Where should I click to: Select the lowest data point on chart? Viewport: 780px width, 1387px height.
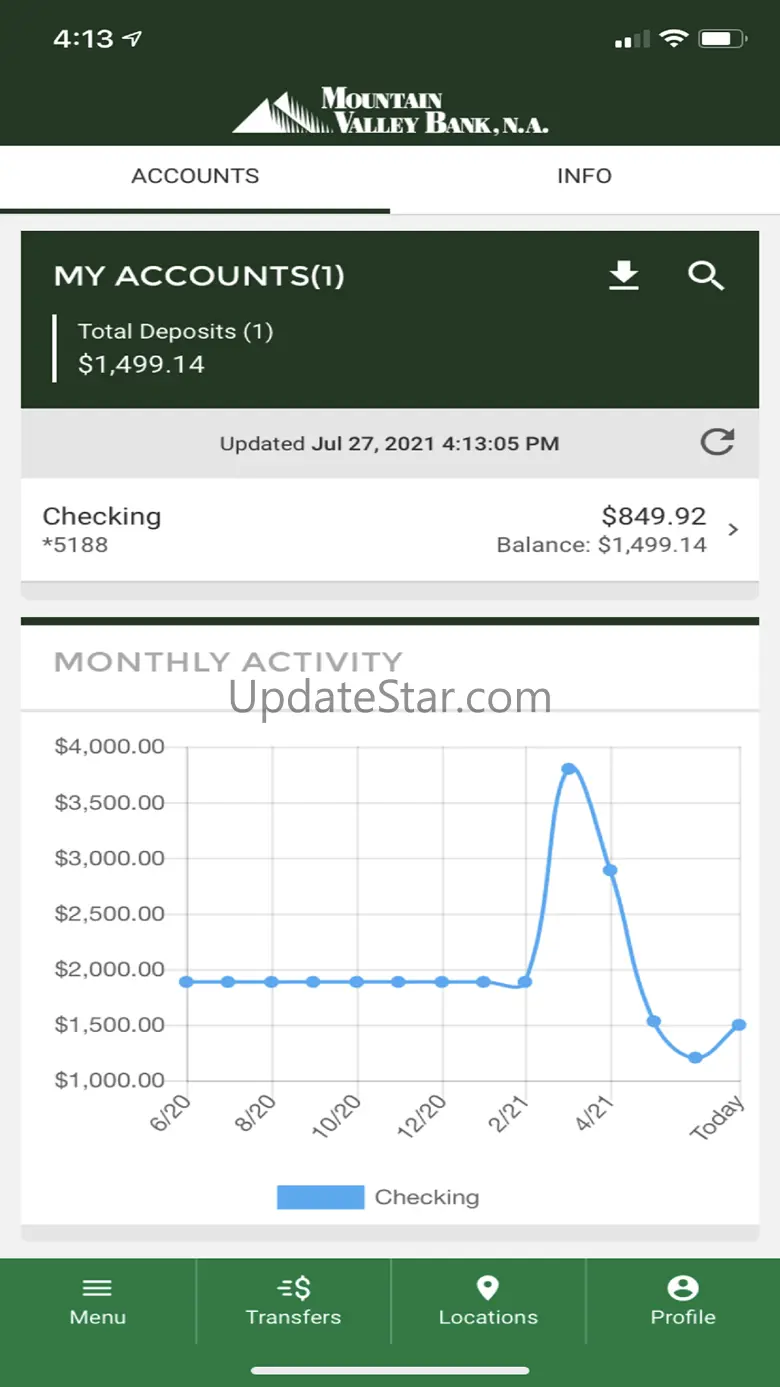click(x=695, y=1057)
